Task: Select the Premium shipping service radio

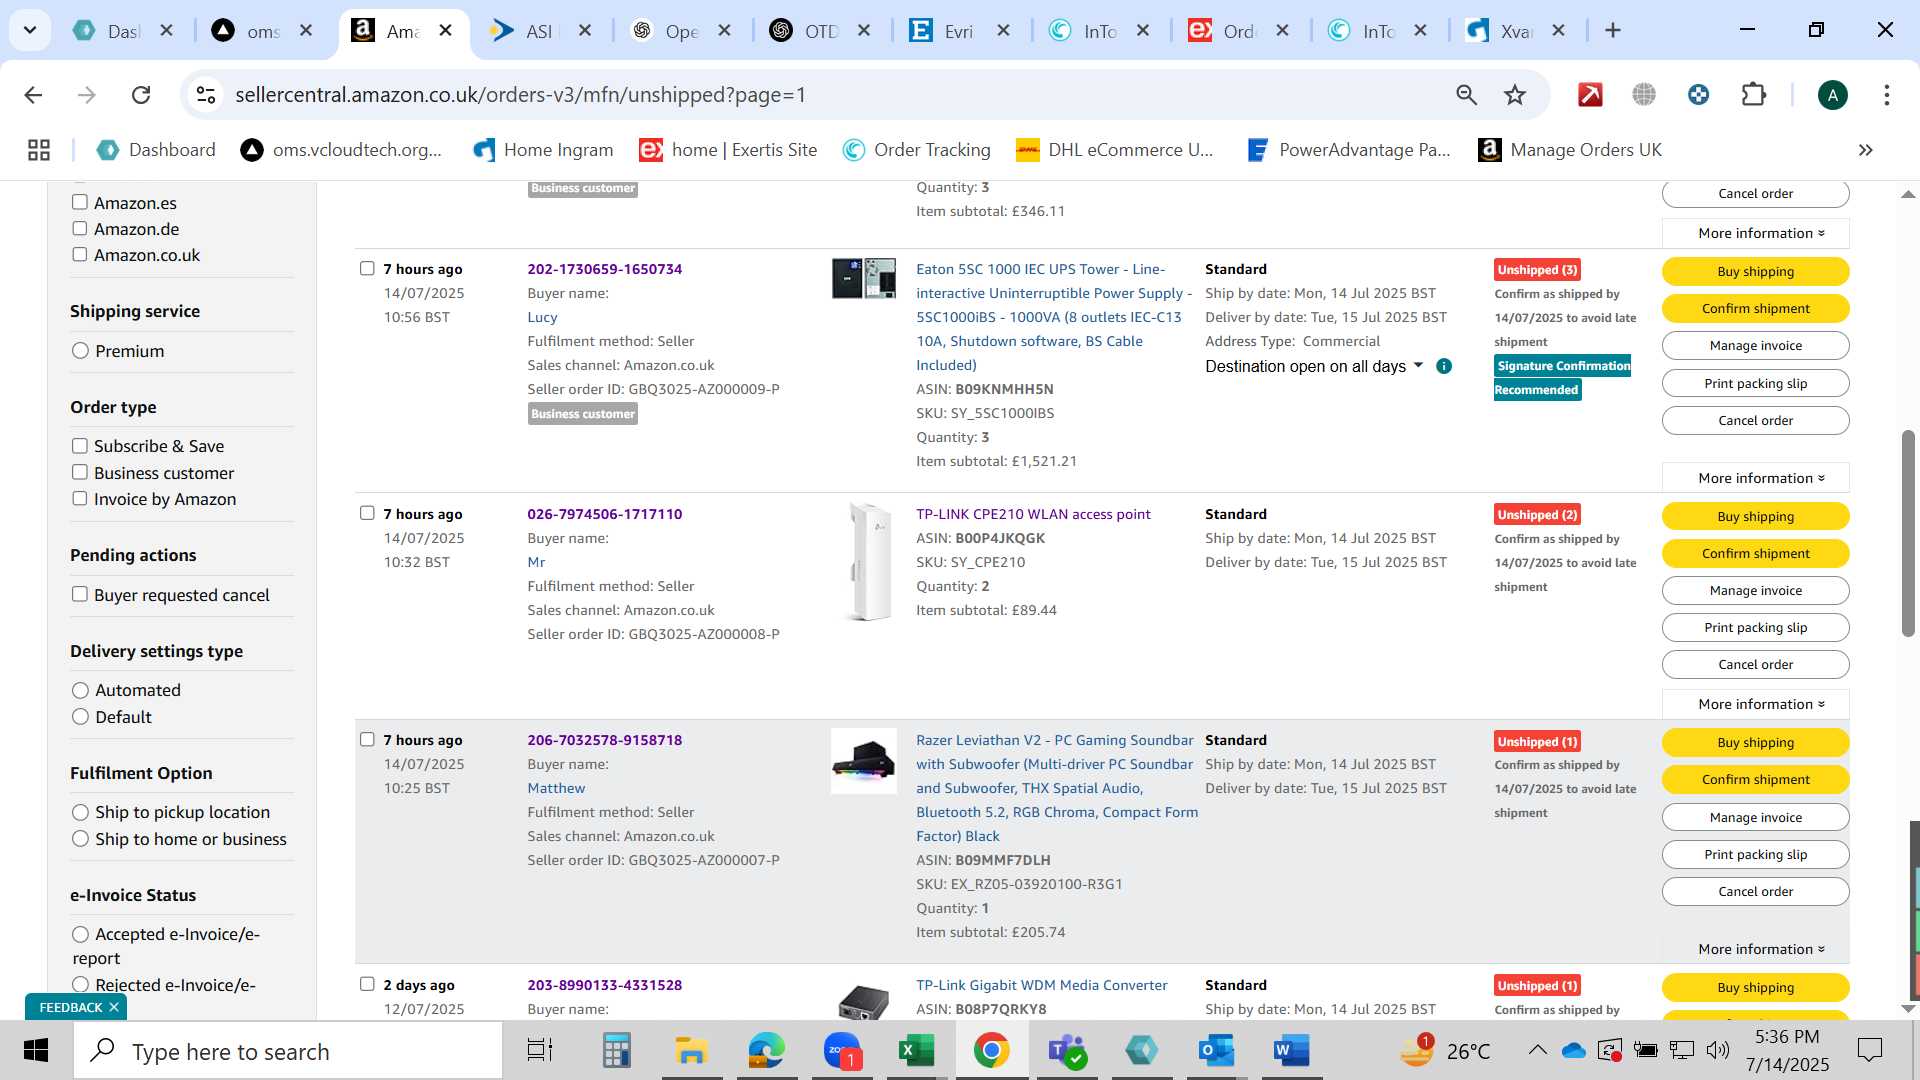Action: (81, 351)
